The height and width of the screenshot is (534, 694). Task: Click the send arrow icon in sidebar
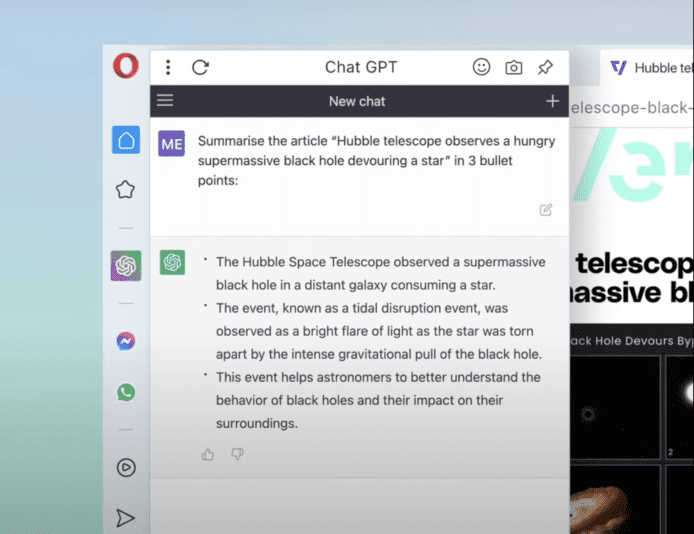tap(126, 517)
